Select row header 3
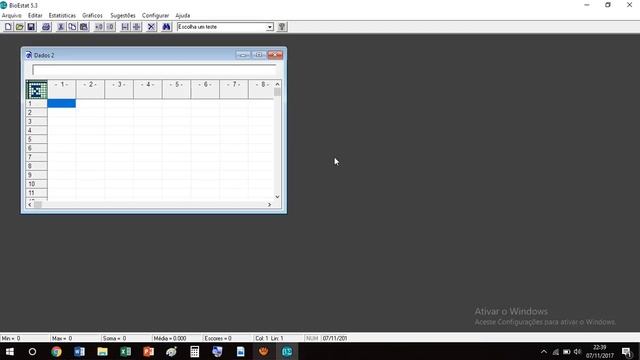640x360 pixels. (37, 122)
